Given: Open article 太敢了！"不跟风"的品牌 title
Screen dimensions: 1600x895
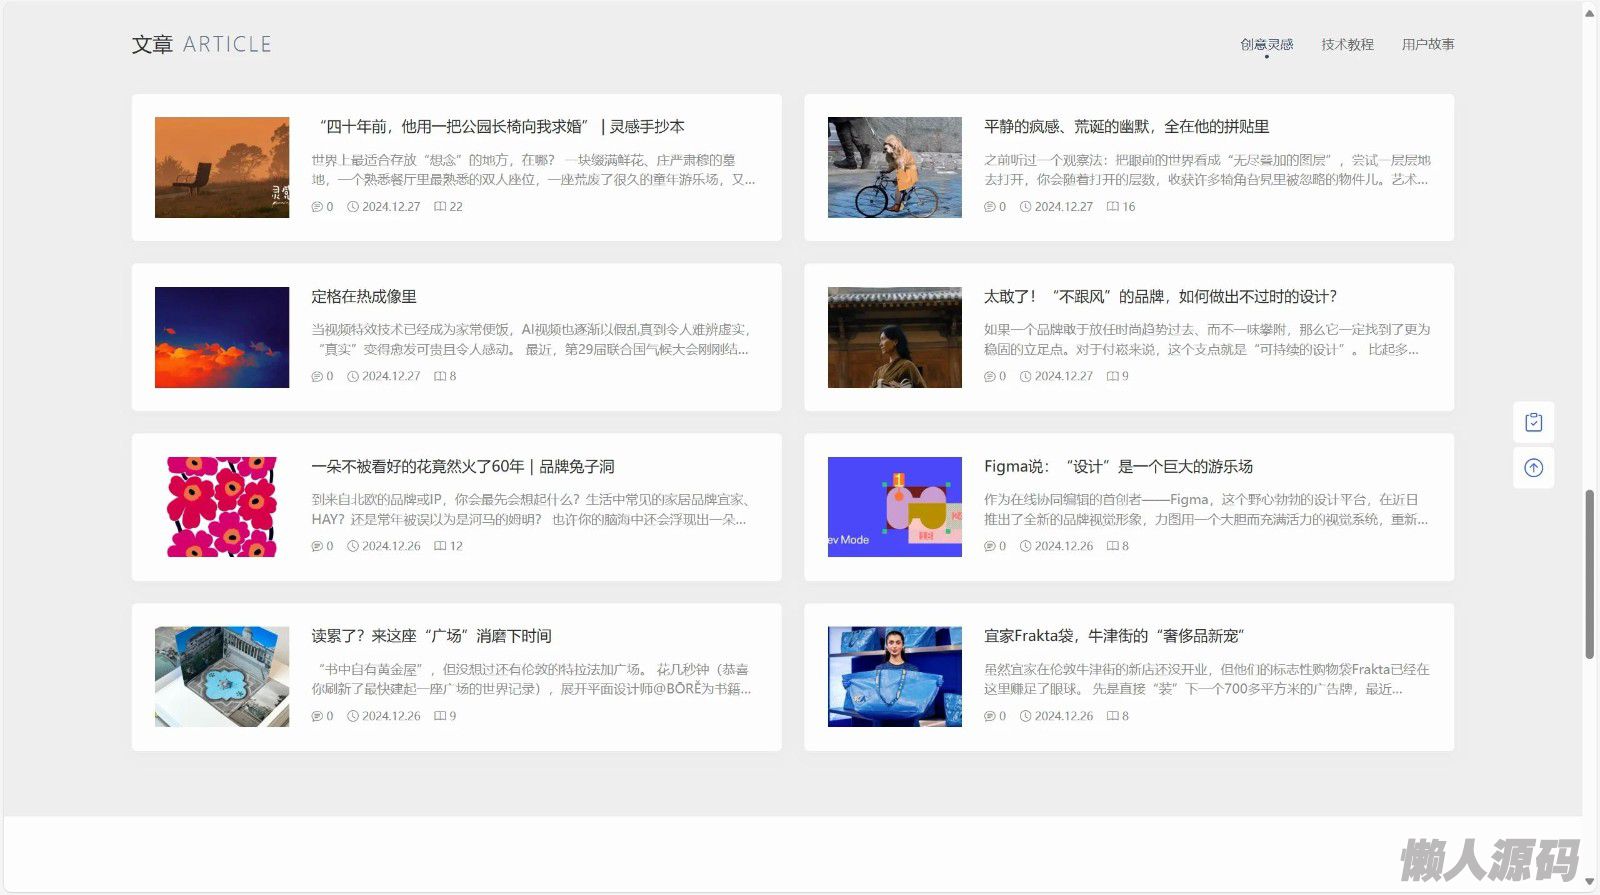Looking at the screenshot, I should (x=1160, y=297).
